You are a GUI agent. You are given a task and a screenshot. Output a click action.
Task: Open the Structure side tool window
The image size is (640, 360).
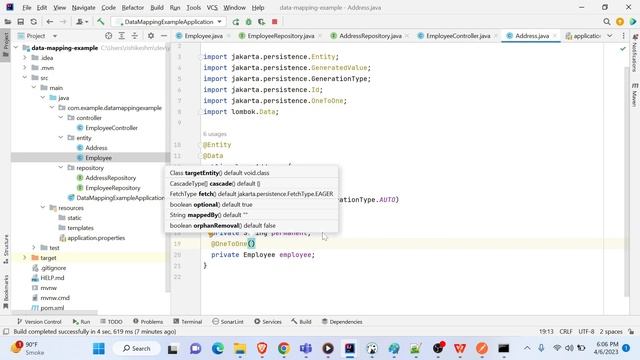pyautogui.click(x=6, y=249)
